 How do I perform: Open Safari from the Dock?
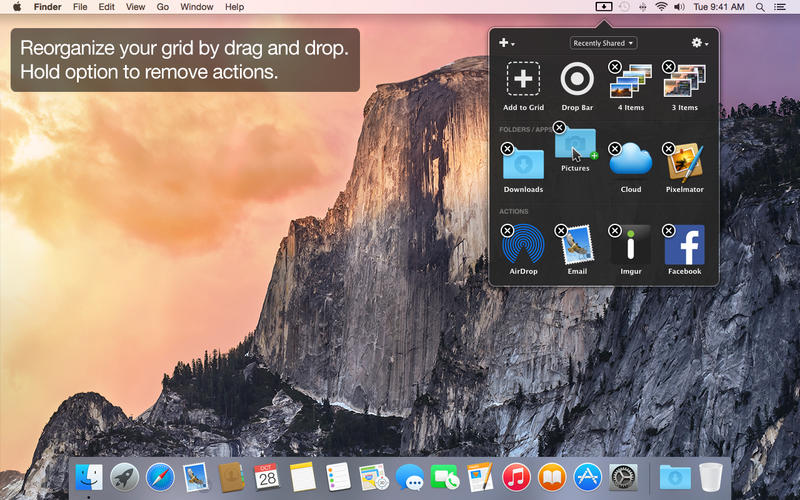(160, 477)
